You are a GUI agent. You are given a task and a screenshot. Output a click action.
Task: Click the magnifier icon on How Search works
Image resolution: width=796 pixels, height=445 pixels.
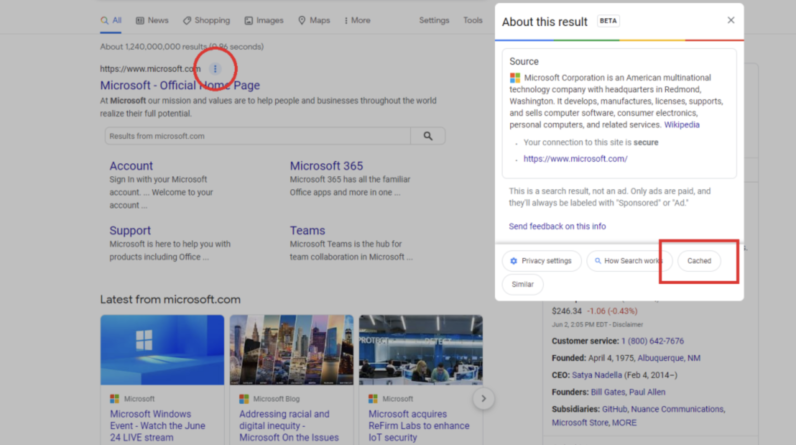pos(598,261)
